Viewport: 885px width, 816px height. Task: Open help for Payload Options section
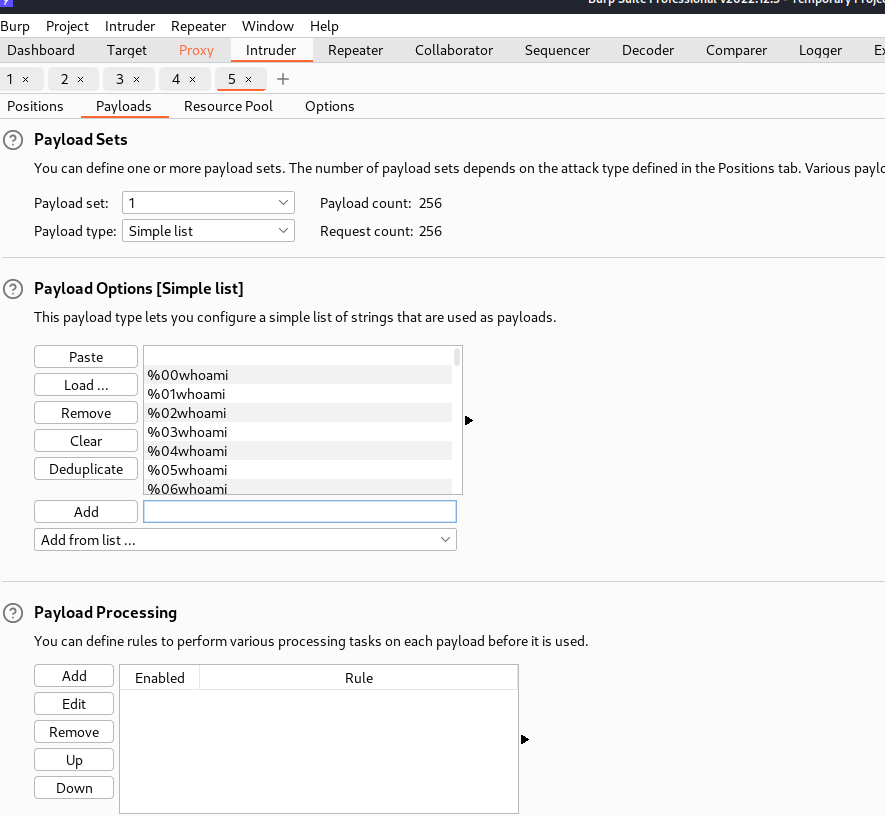(x=13, y=289)
